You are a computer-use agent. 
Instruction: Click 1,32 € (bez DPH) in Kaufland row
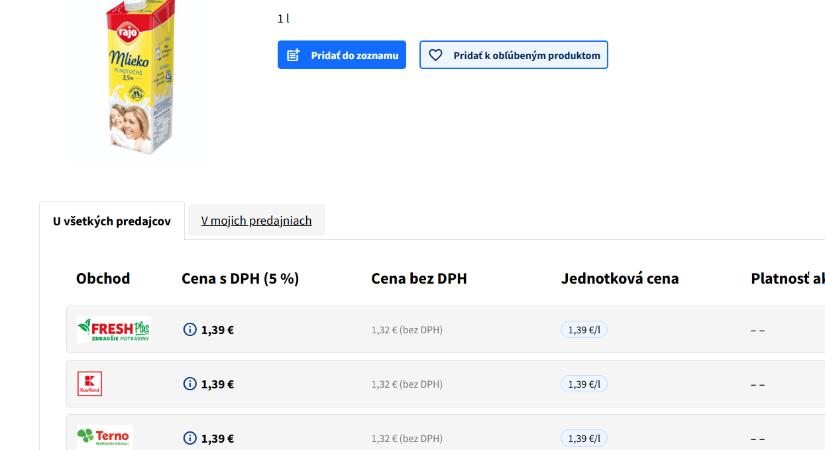[407, 384]
